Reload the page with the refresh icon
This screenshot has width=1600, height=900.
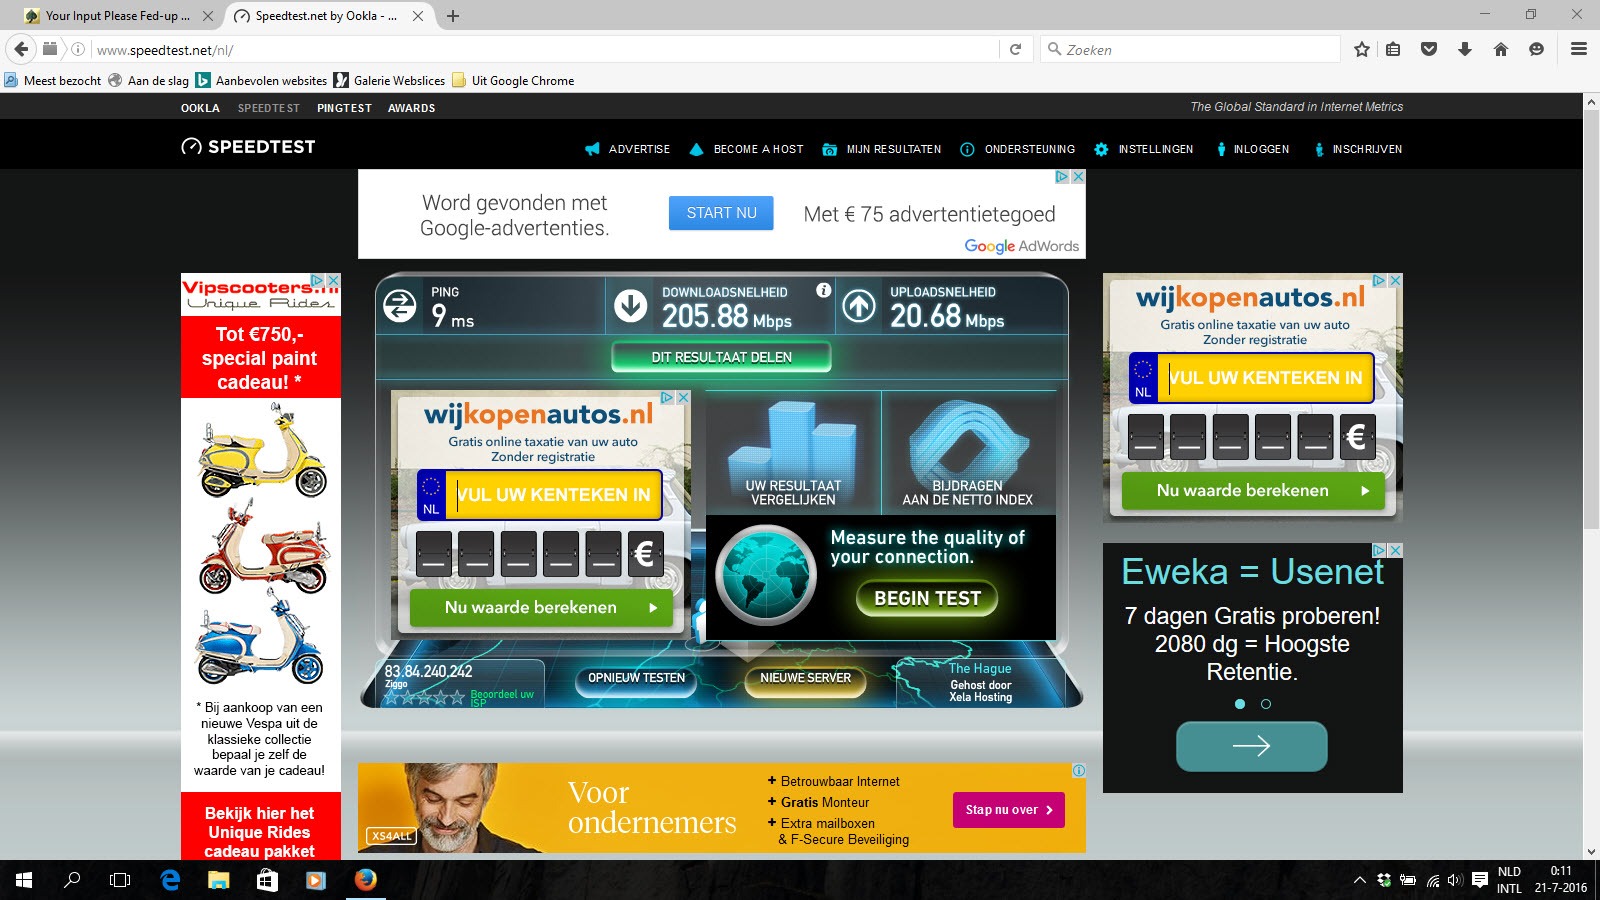pyautogui.click(x=1015, y=49)
